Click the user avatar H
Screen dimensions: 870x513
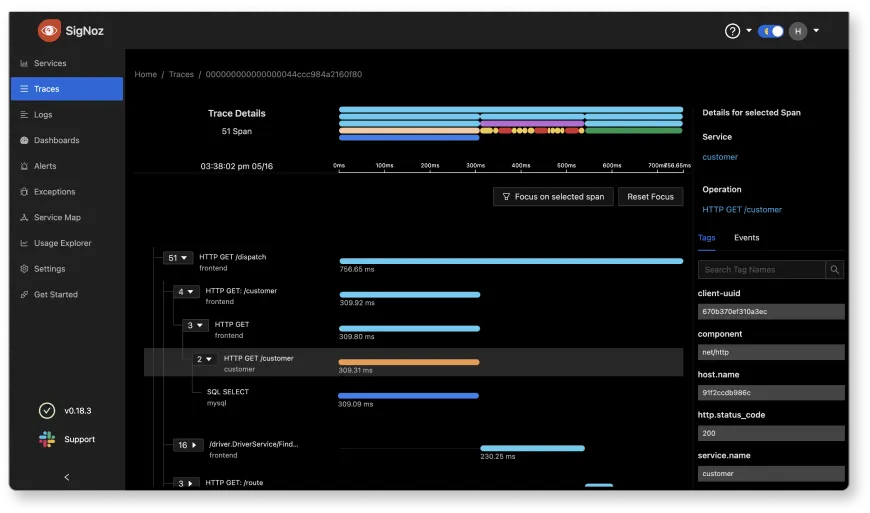tap(798, 31)
